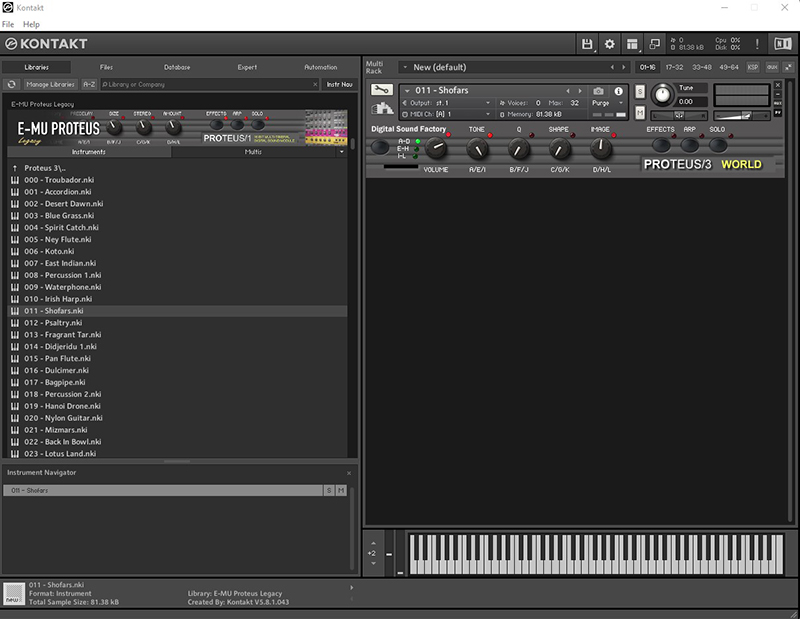Image resolution: width=800 pixels, height=619 pixels.
Task: Open the Kontakt save/load disk menu
Action: [x=587, y=44]
